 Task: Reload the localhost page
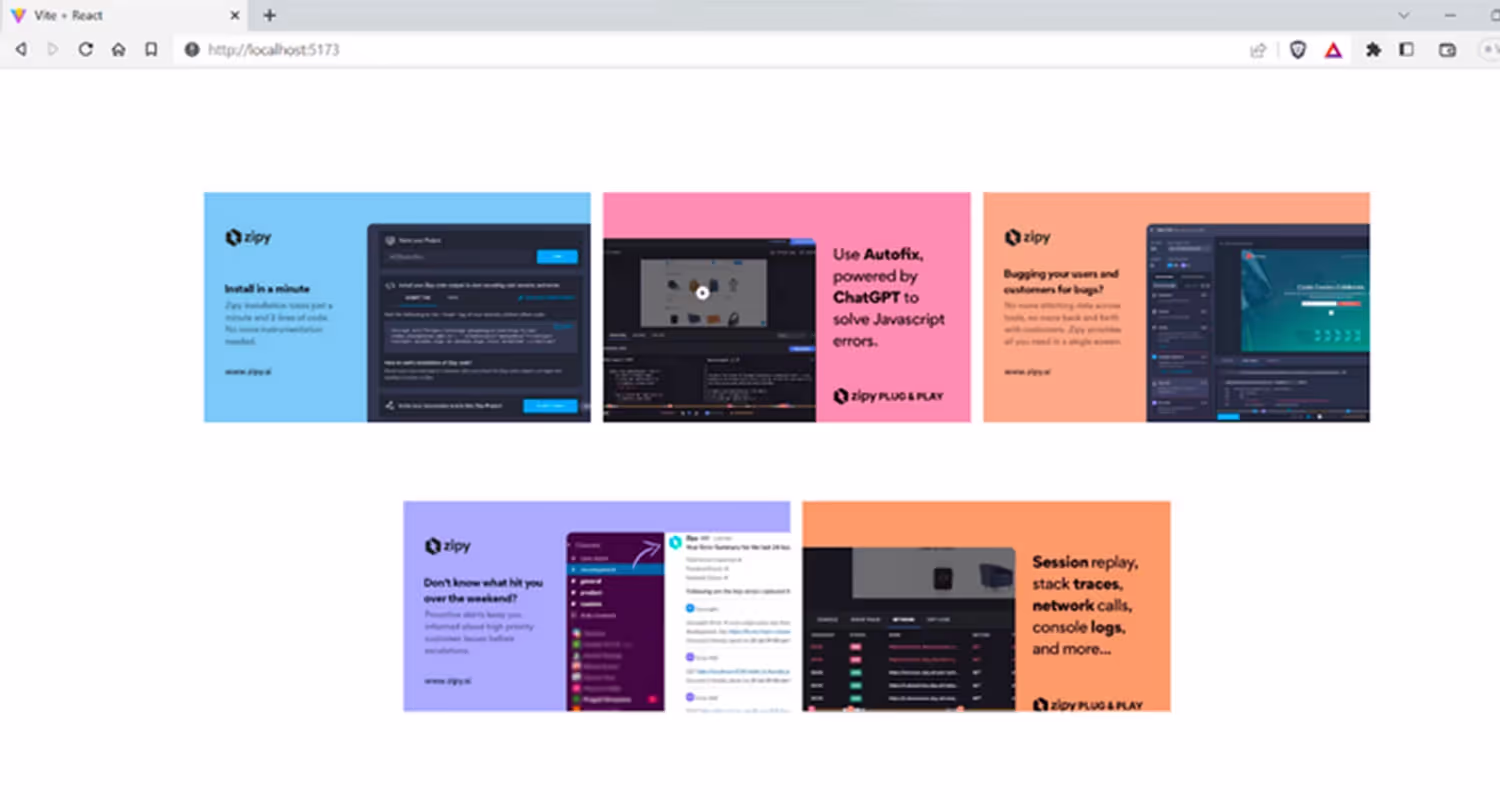coord(86,49)
